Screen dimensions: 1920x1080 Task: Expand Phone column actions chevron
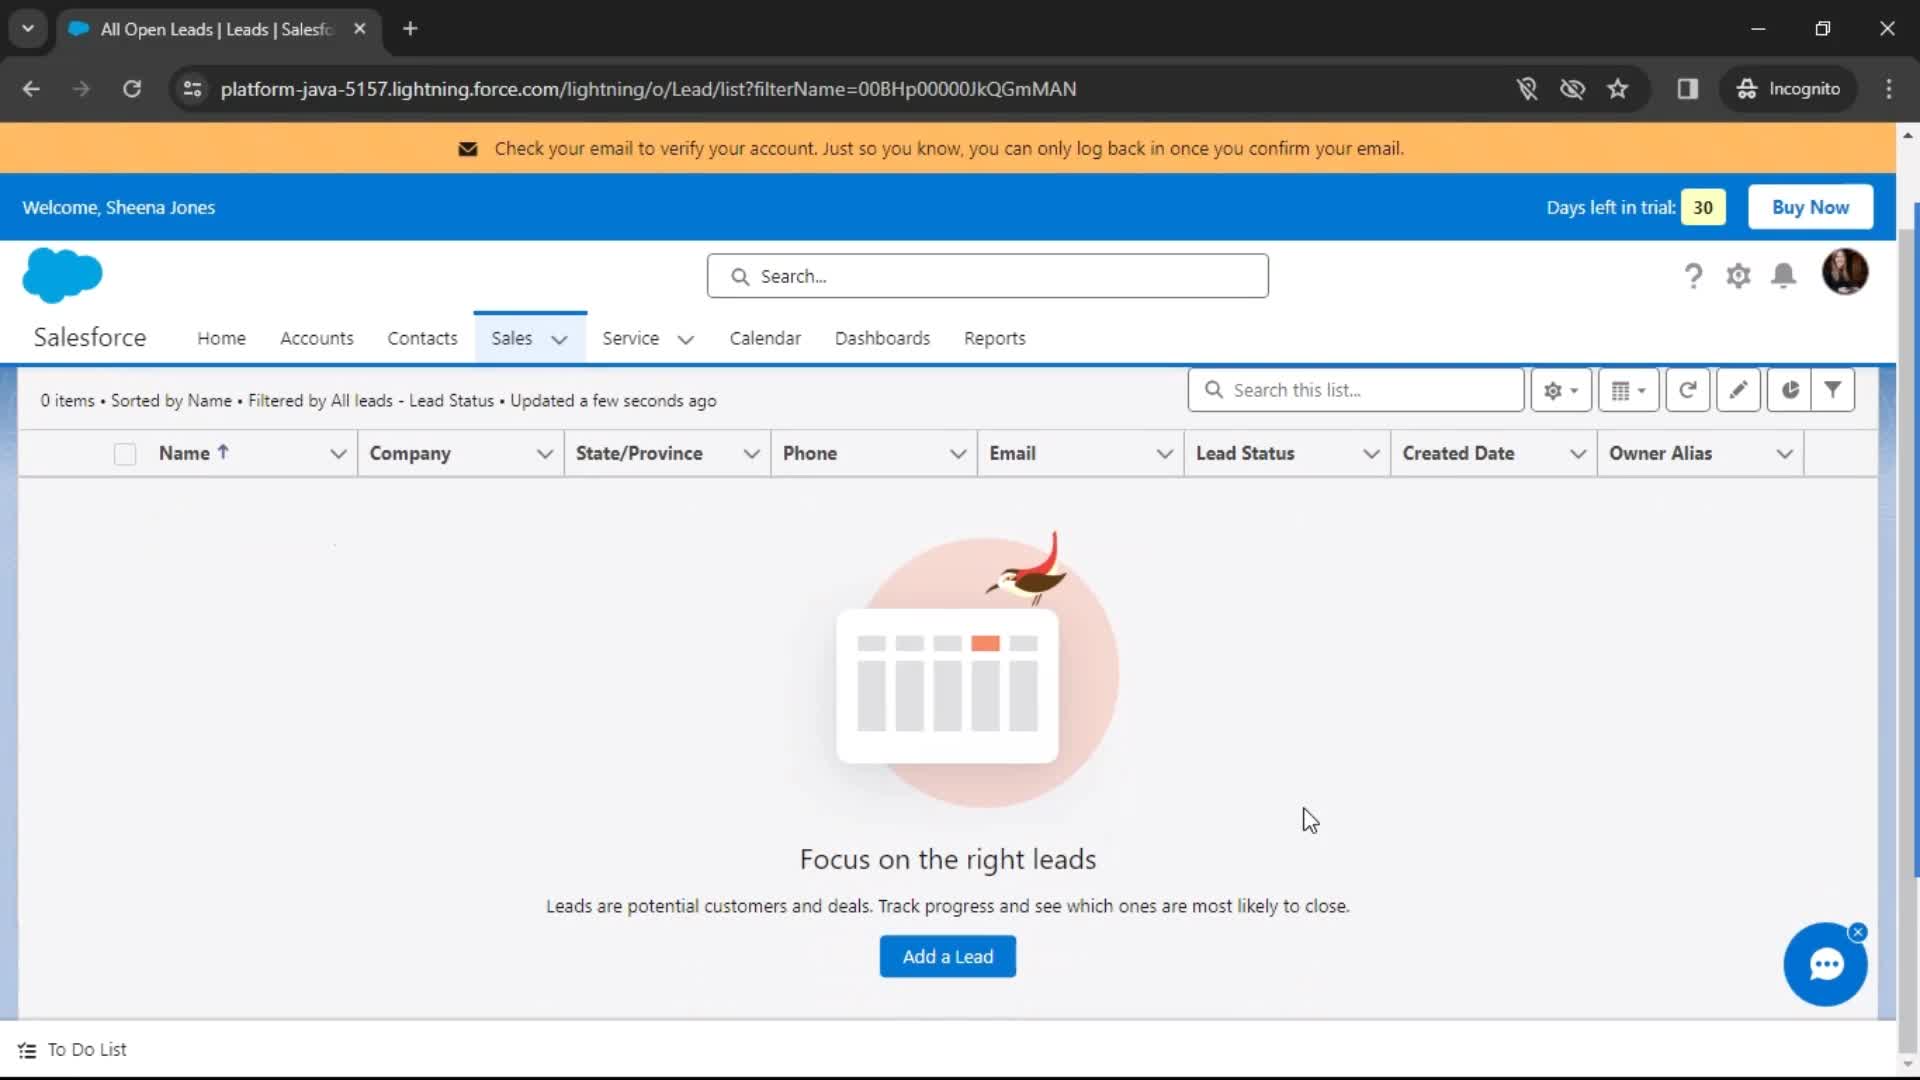pyautogui.click(x=958, y=454)
